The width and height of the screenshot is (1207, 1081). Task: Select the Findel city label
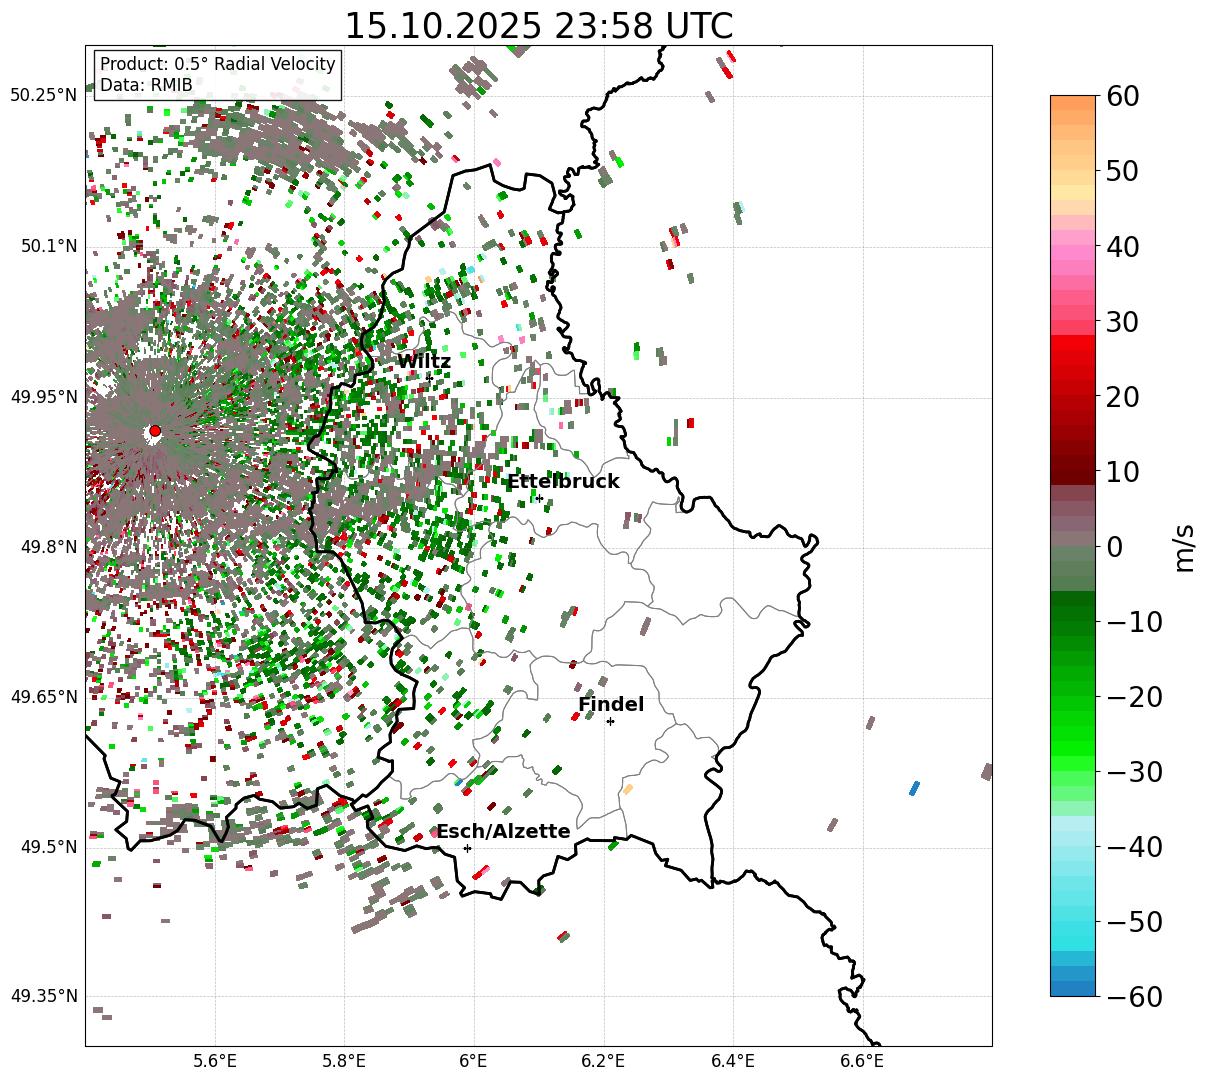coord(611,705)
